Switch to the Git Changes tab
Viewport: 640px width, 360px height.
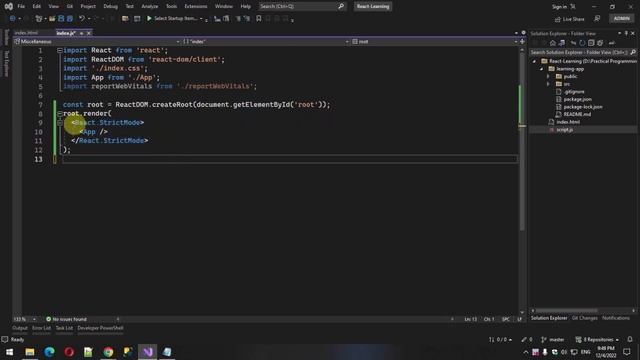[x=584, y=318]
